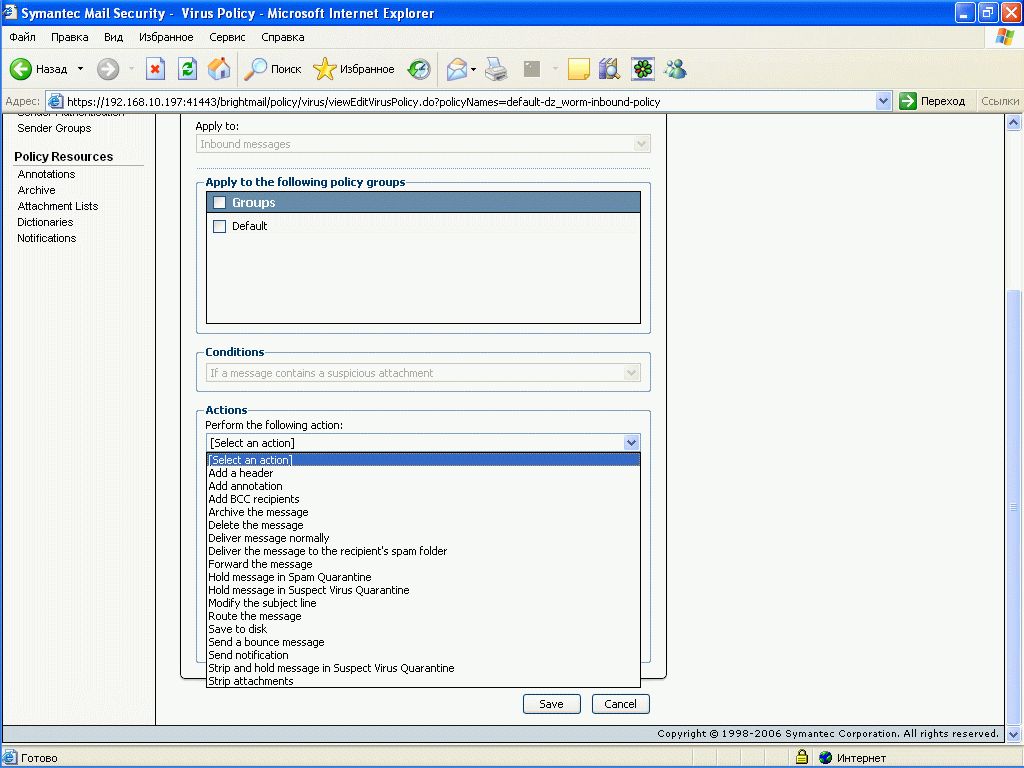This screenshot has width=1024, height=768.
Task: Click the grey Forward arrow button
Action: (108, 69)
